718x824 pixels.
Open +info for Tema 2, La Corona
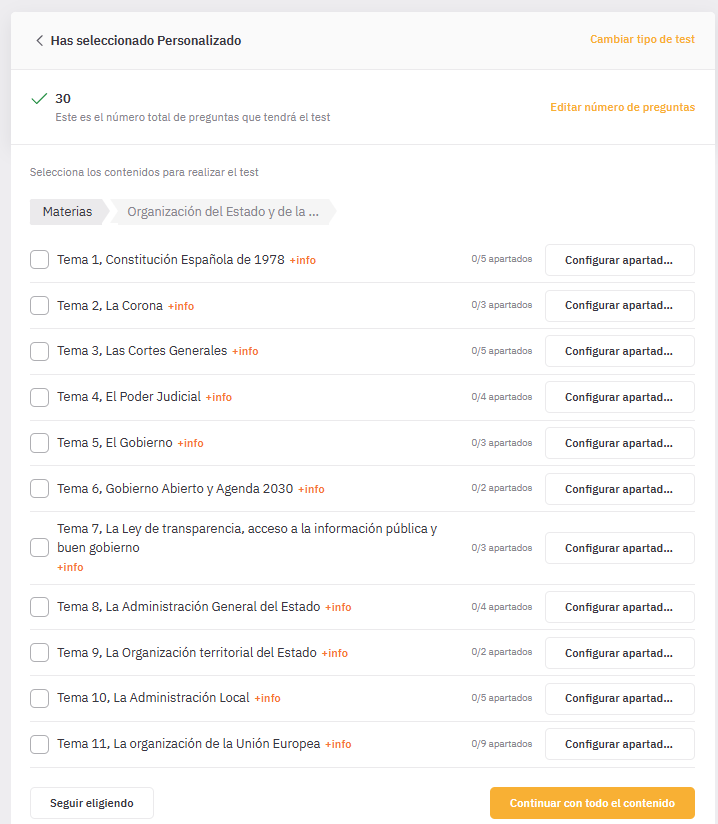pos(181,306)
